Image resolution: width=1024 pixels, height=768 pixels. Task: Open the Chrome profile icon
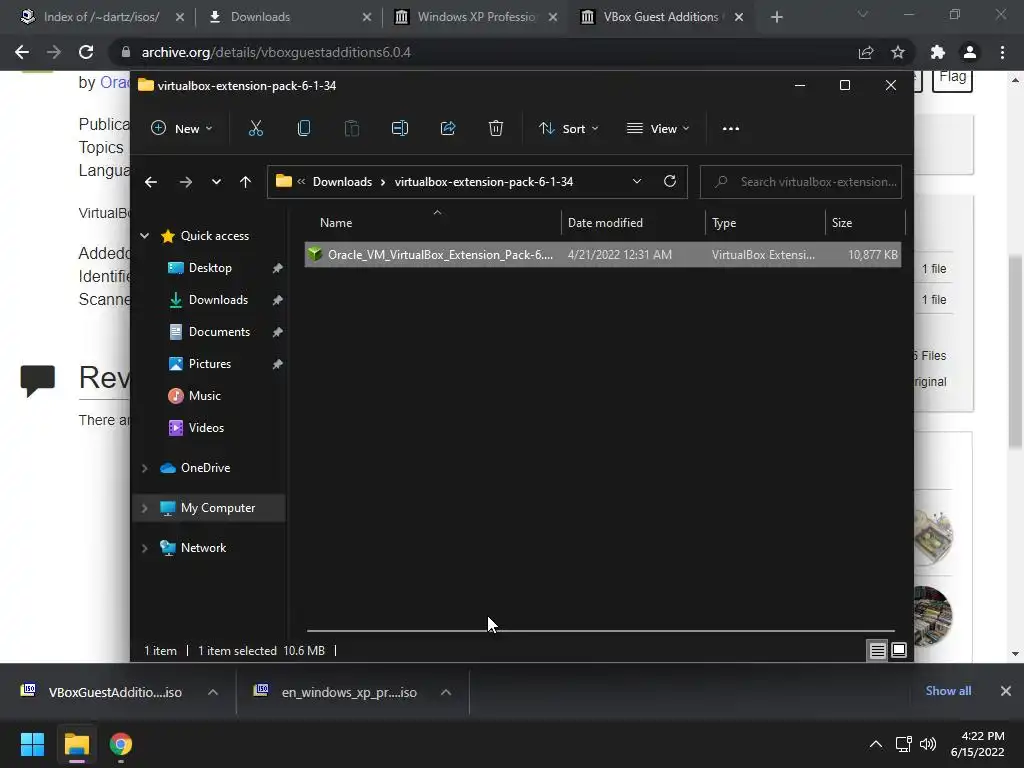(x=970, y=52)
